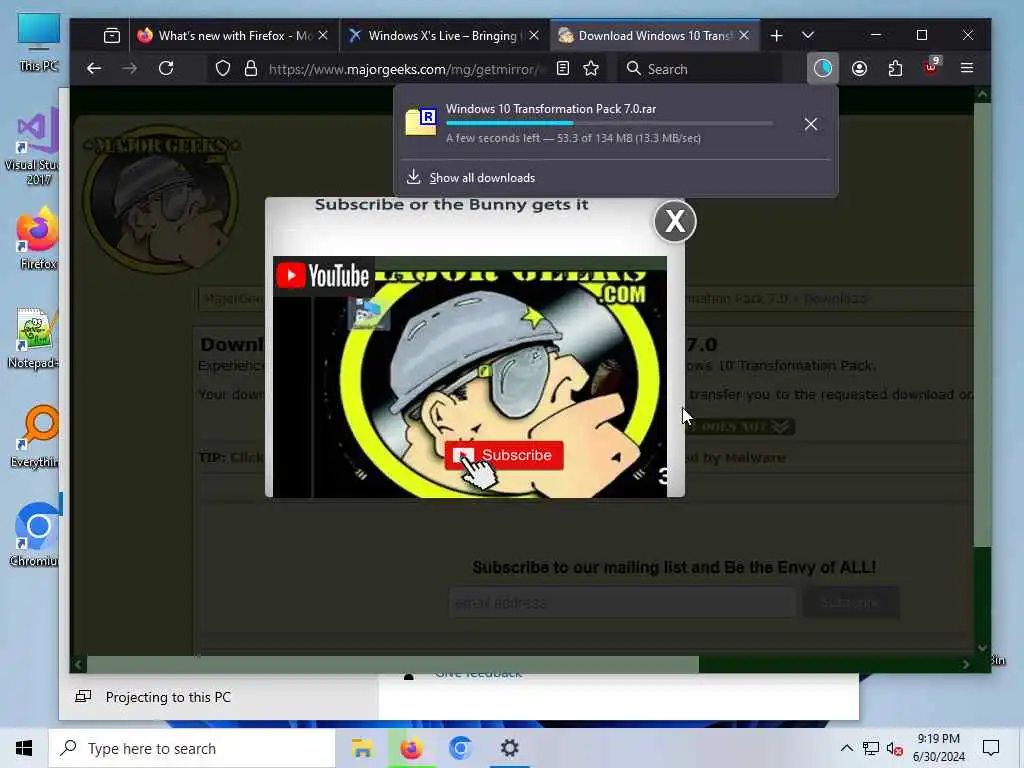The height and width of the screenshot is (768, 1024).
Task: Click the majorgeeks.com URL address bar
Action: coord(404,69)
